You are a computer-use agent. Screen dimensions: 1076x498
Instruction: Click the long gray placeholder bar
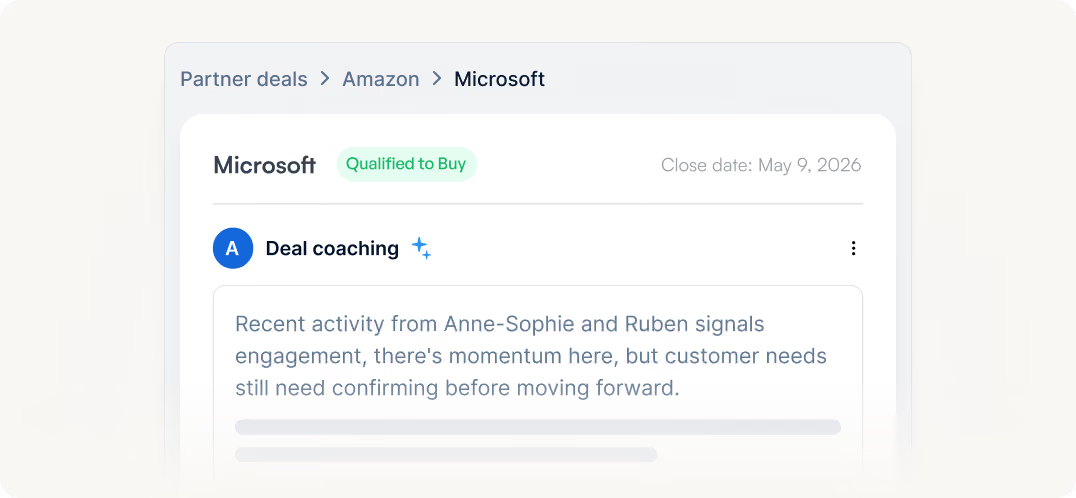tap(537, 427)
